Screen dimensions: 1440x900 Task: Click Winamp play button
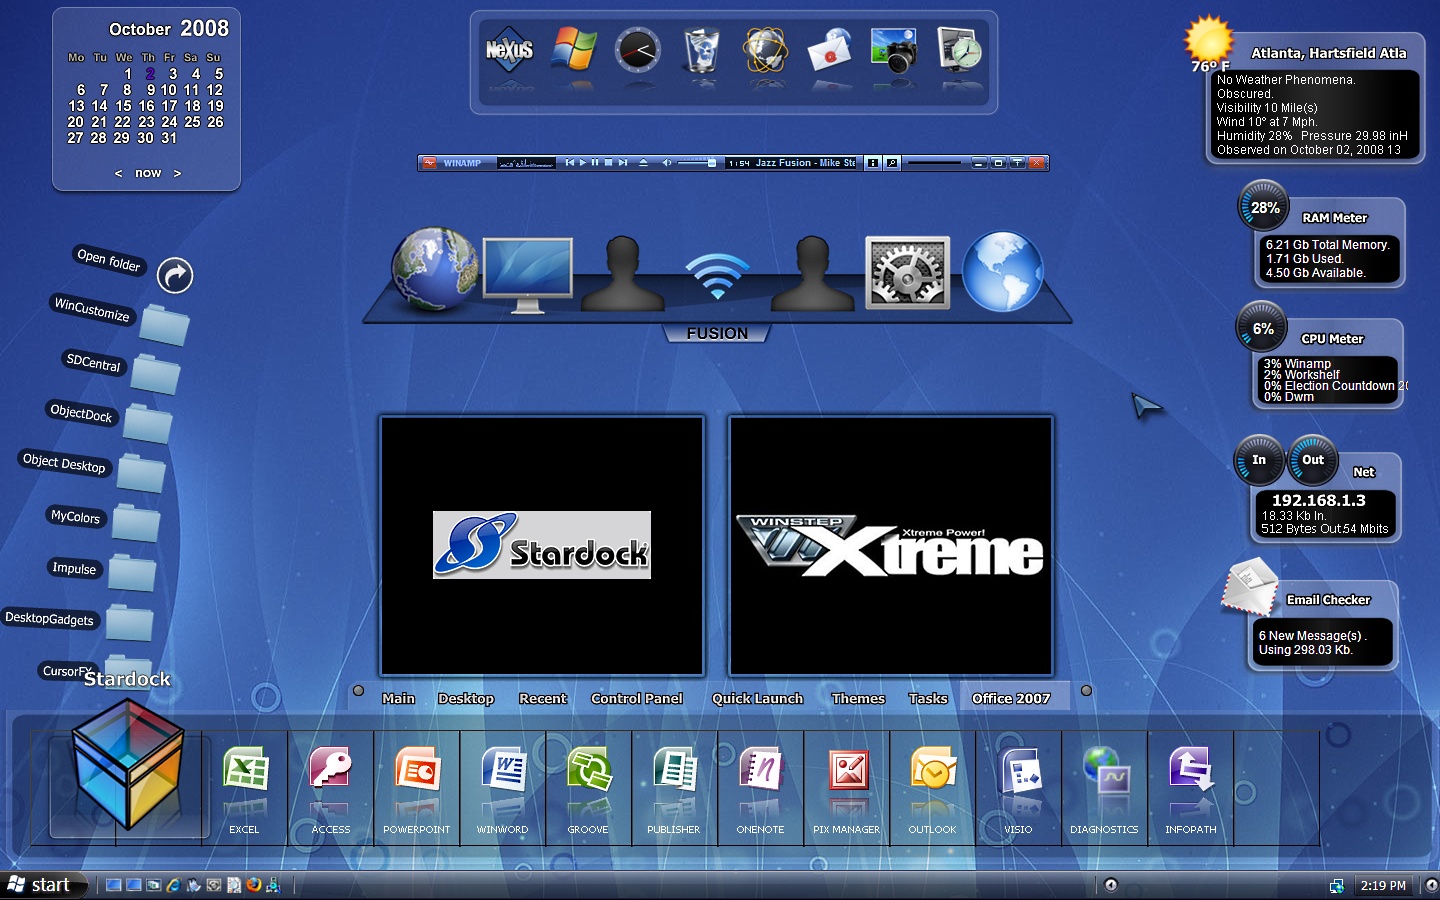(583, 162)
